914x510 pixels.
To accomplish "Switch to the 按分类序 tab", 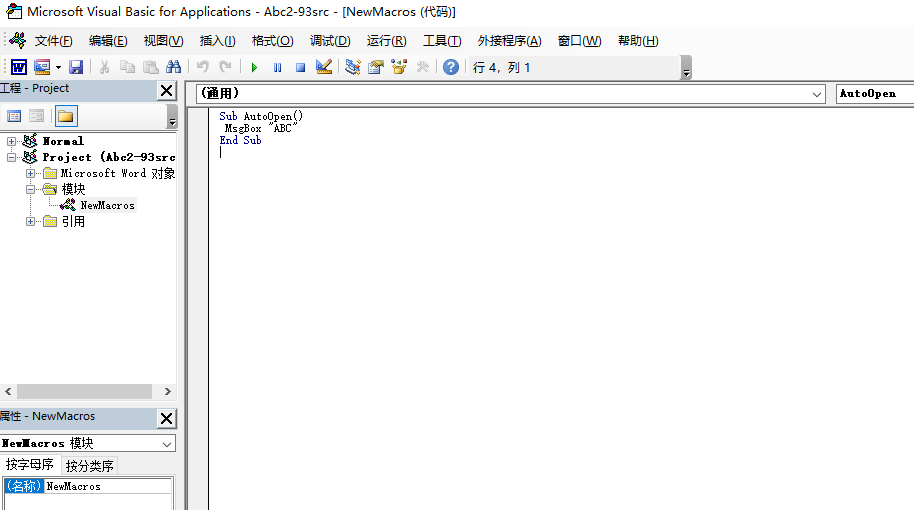I will pyautogui.click(x=90, y=465).
